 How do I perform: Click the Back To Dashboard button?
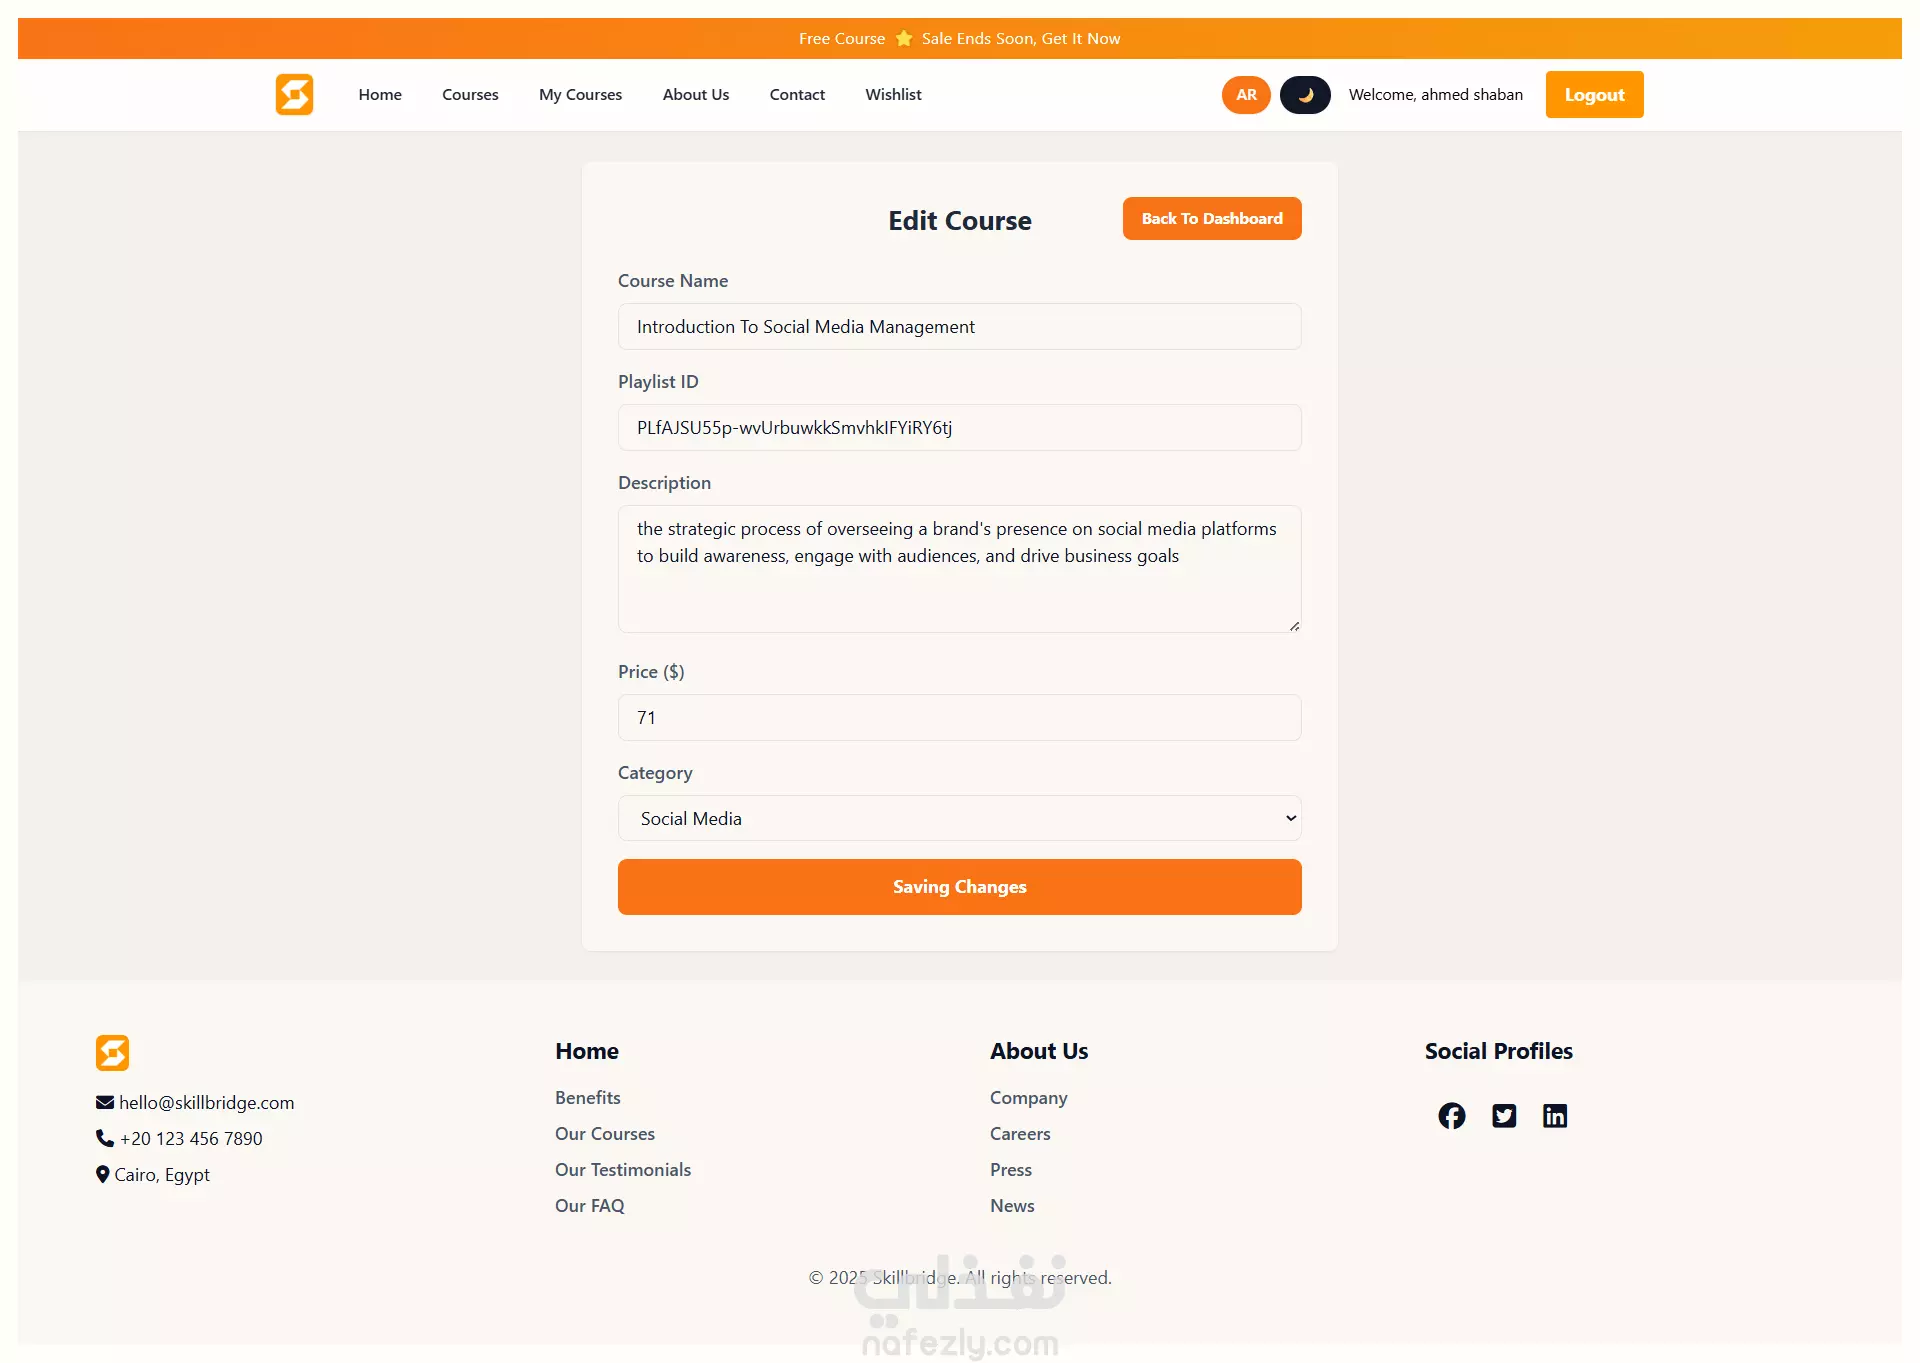pyautogui.click(x=1211, y=218)
